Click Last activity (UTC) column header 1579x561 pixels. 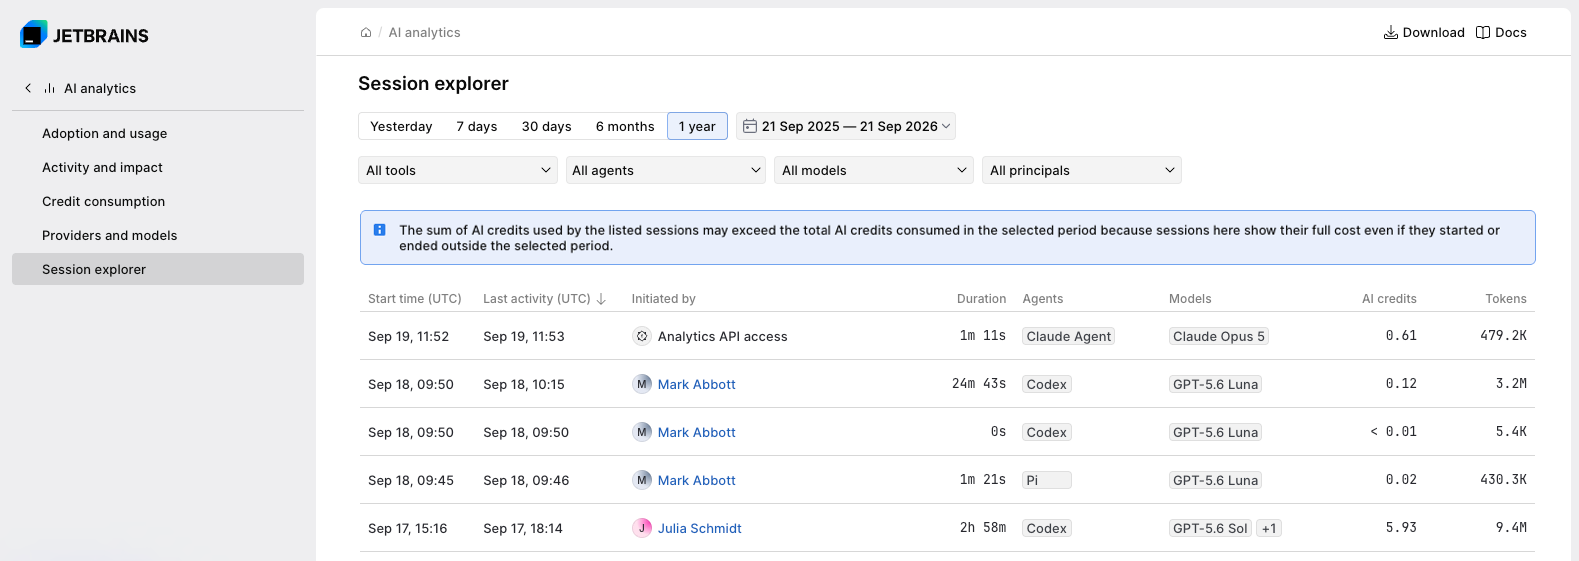(537, 298)
